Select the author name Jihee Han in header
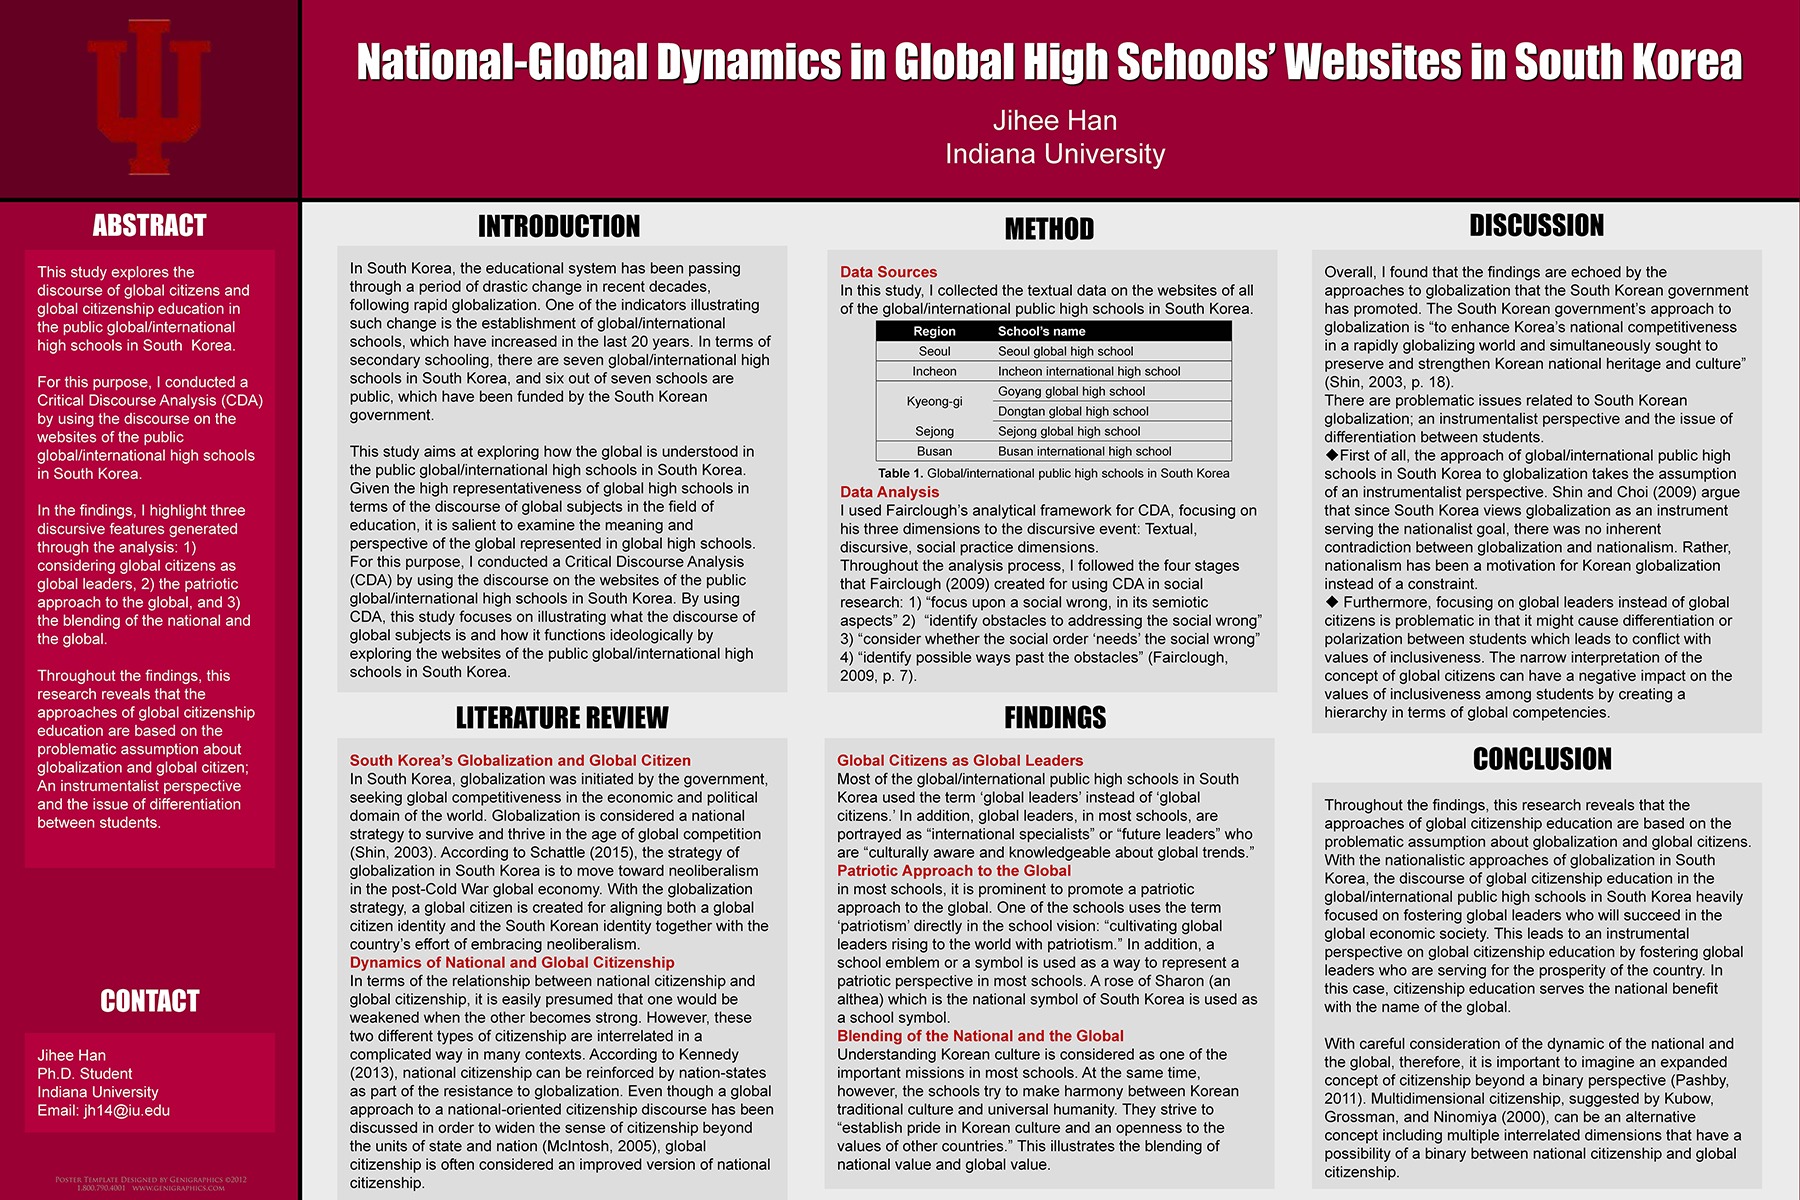This screenshot has height=1200, width=1800. point(1054,121)
